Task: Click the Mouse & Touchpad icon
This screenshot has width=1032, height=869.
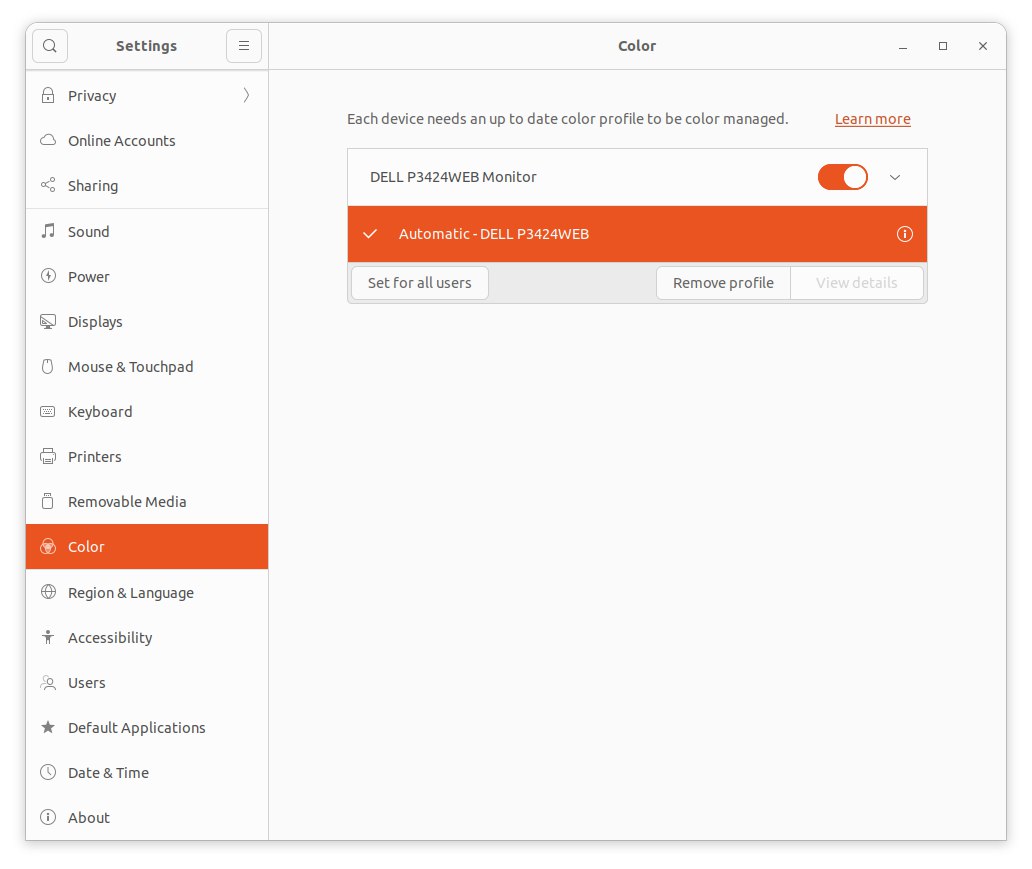Action: (48, 366)
